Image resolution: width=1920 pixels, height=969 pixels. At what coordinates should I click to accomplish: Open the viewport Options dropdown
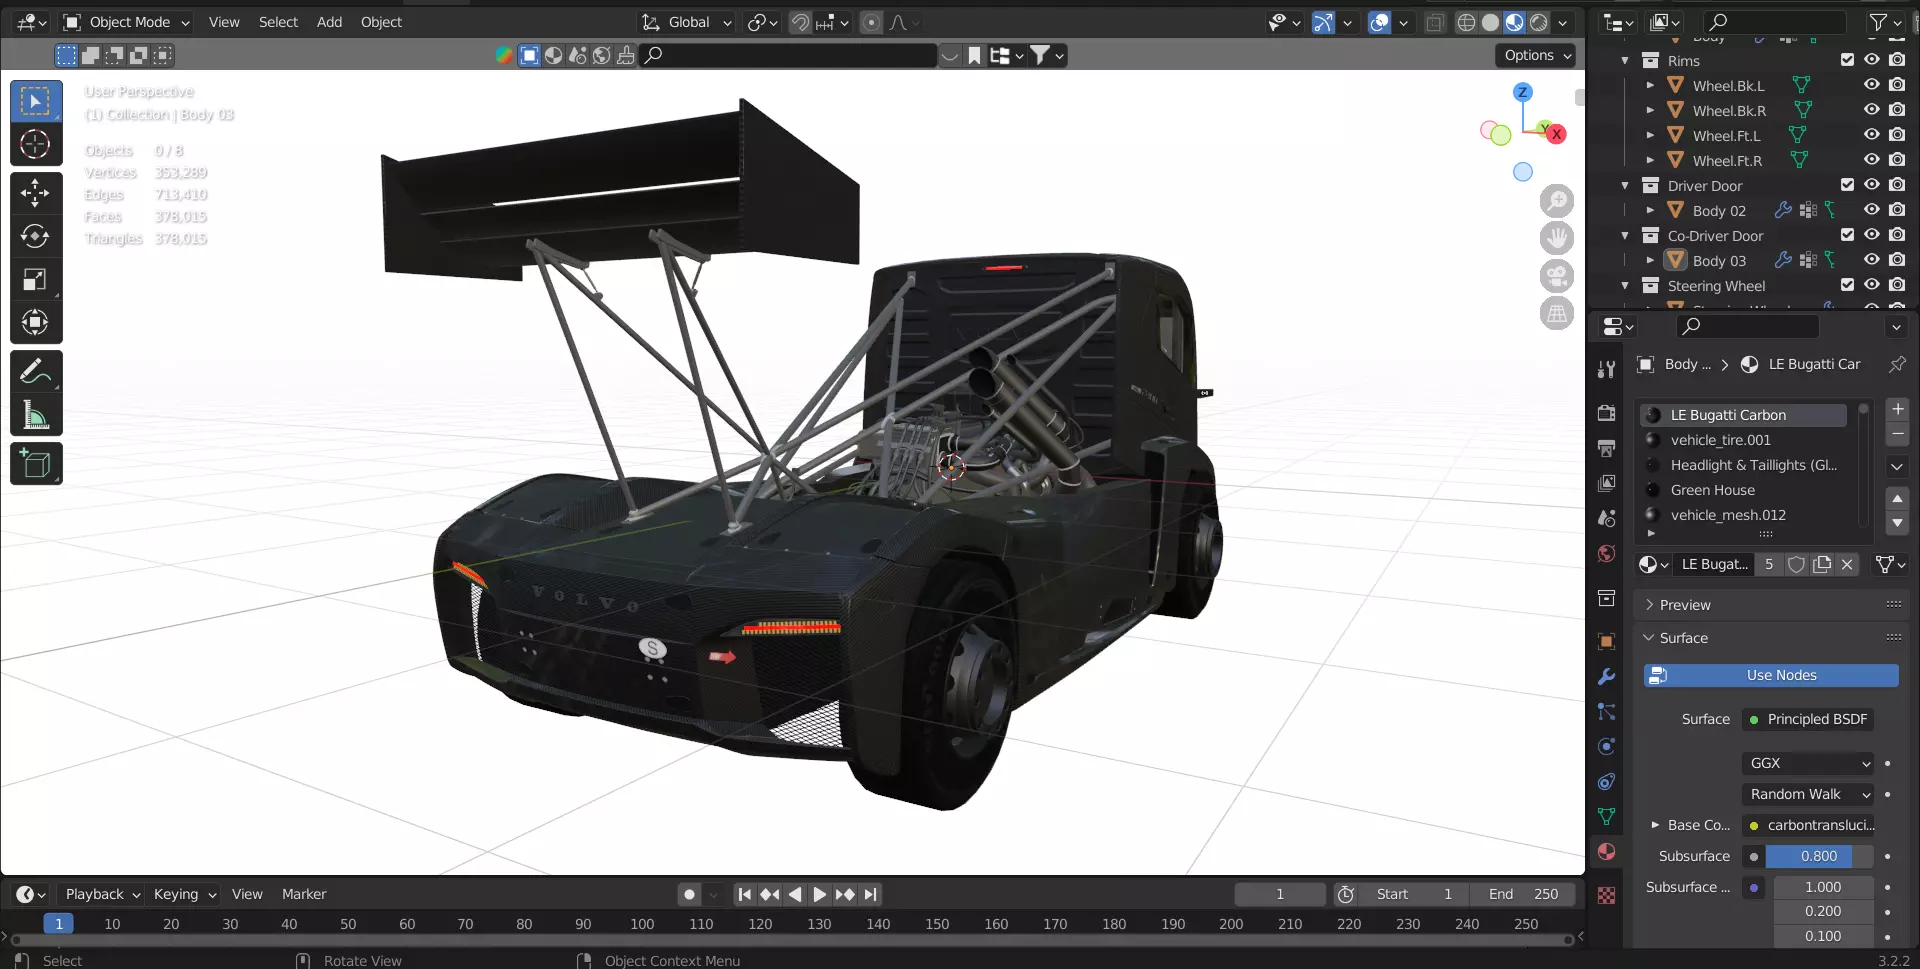[x=1537, y=55]
